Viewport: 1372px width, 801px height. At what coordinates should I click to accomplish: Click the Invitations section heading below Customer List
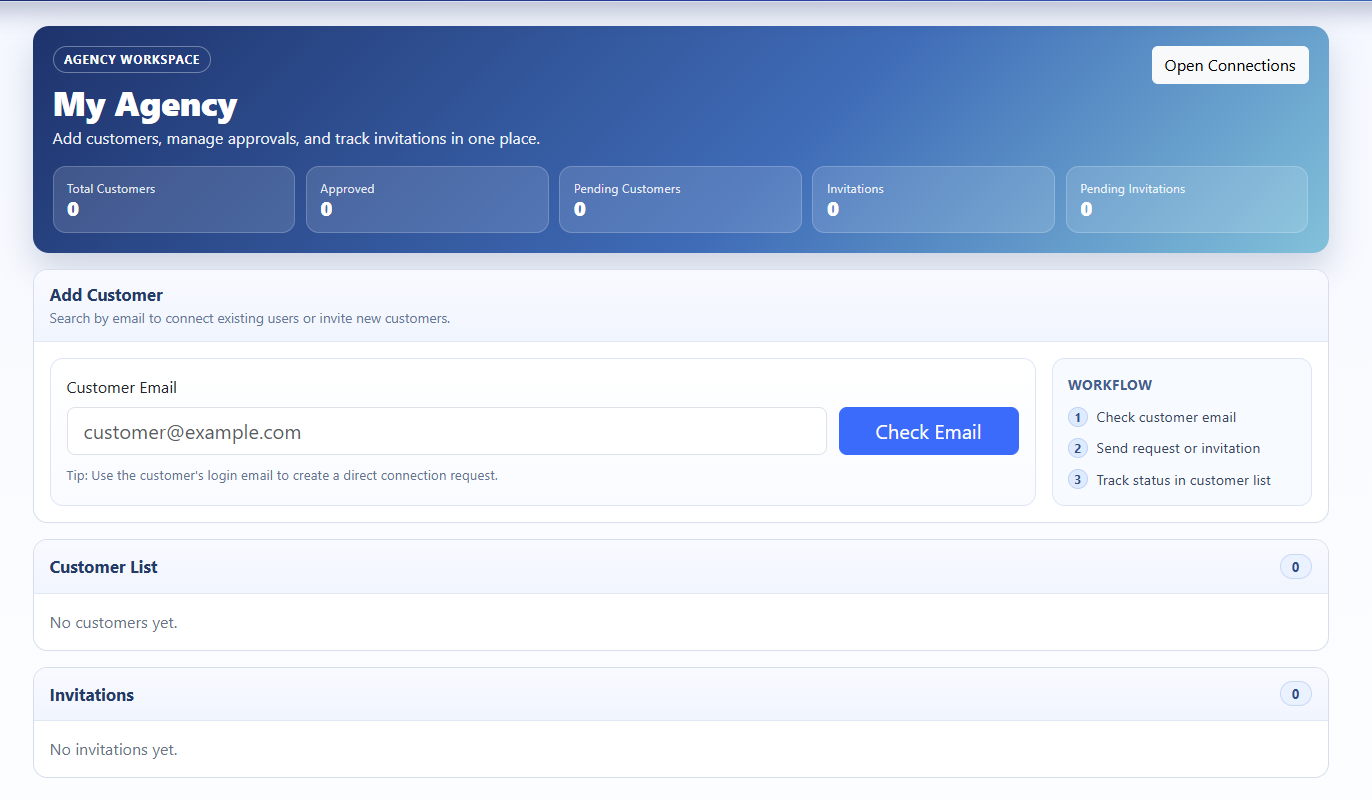92,695
